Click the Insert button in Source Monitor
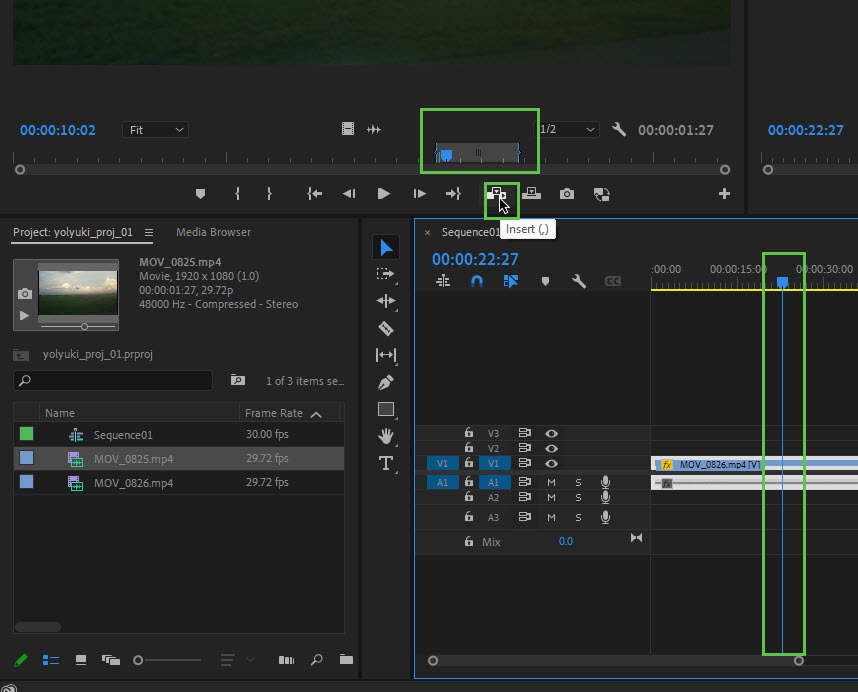Viewport: 858px width, 692px height. point(496,194)
